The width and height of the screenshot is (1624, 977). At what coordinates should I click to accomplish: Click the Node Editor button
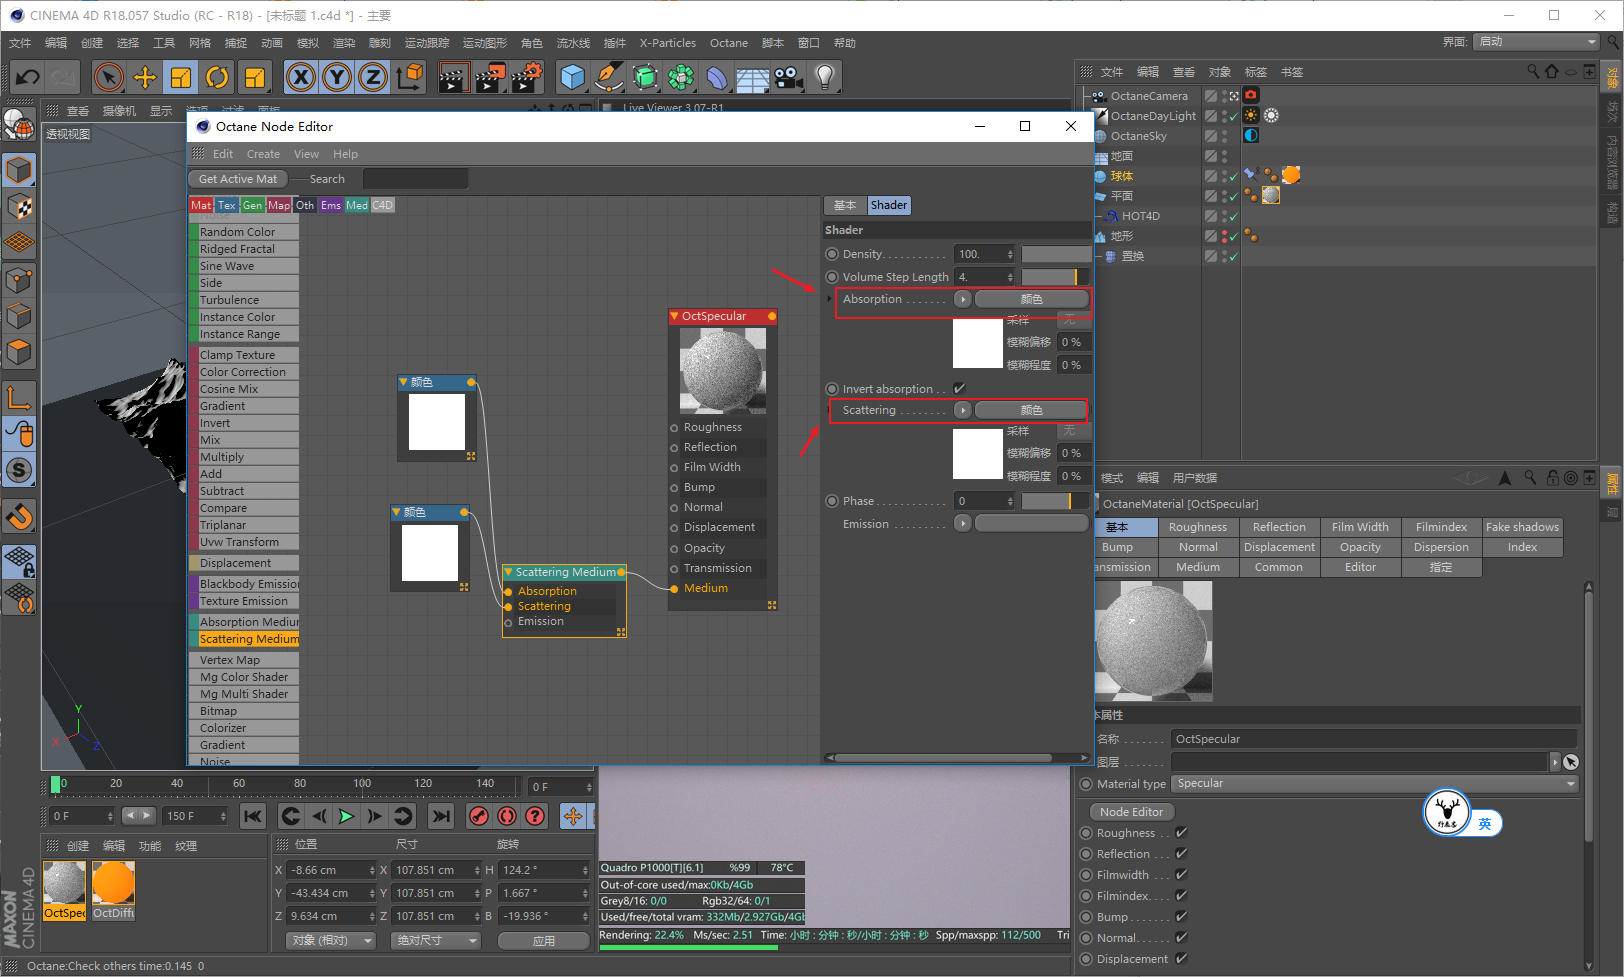coord(1131,812)
